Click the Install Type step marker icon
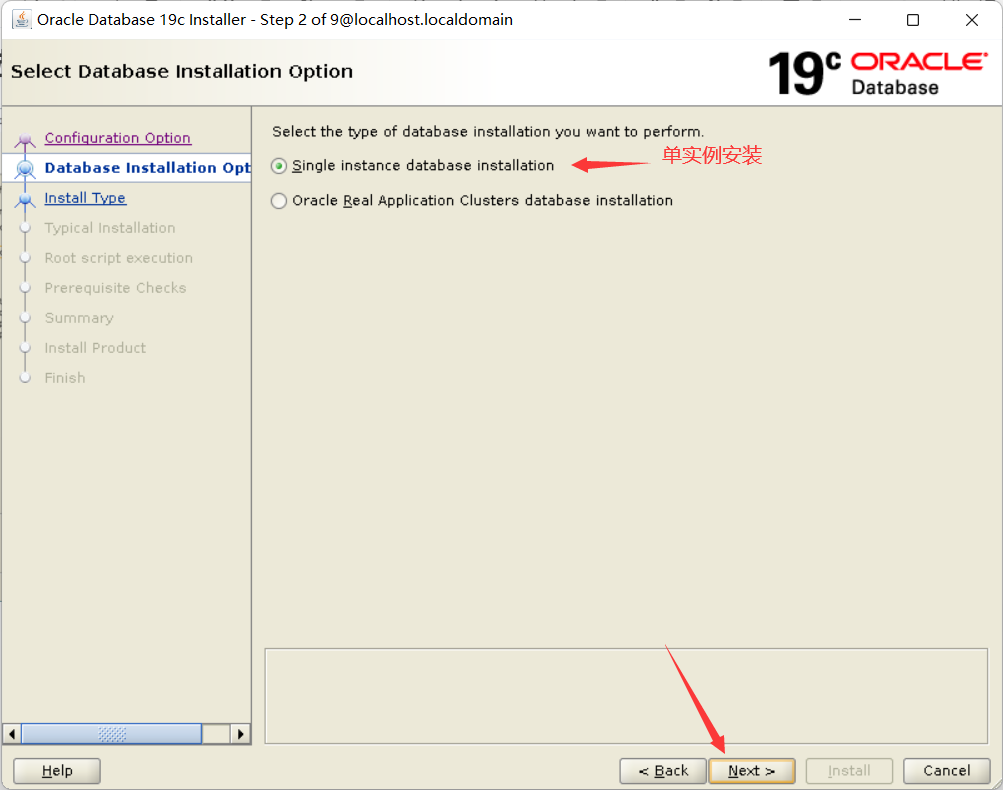The image size is (1003, 790). point(25,200)
